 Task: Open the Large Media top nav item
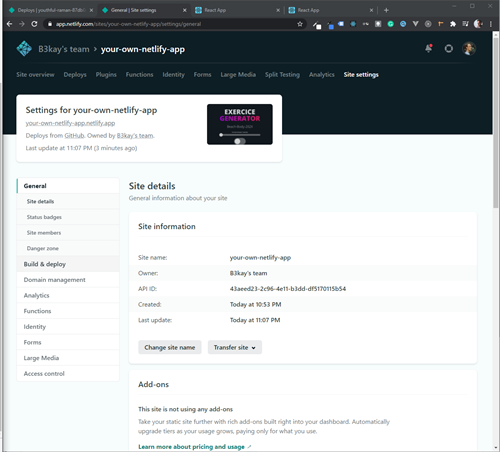pyautogui.click(x=238, y=75)
